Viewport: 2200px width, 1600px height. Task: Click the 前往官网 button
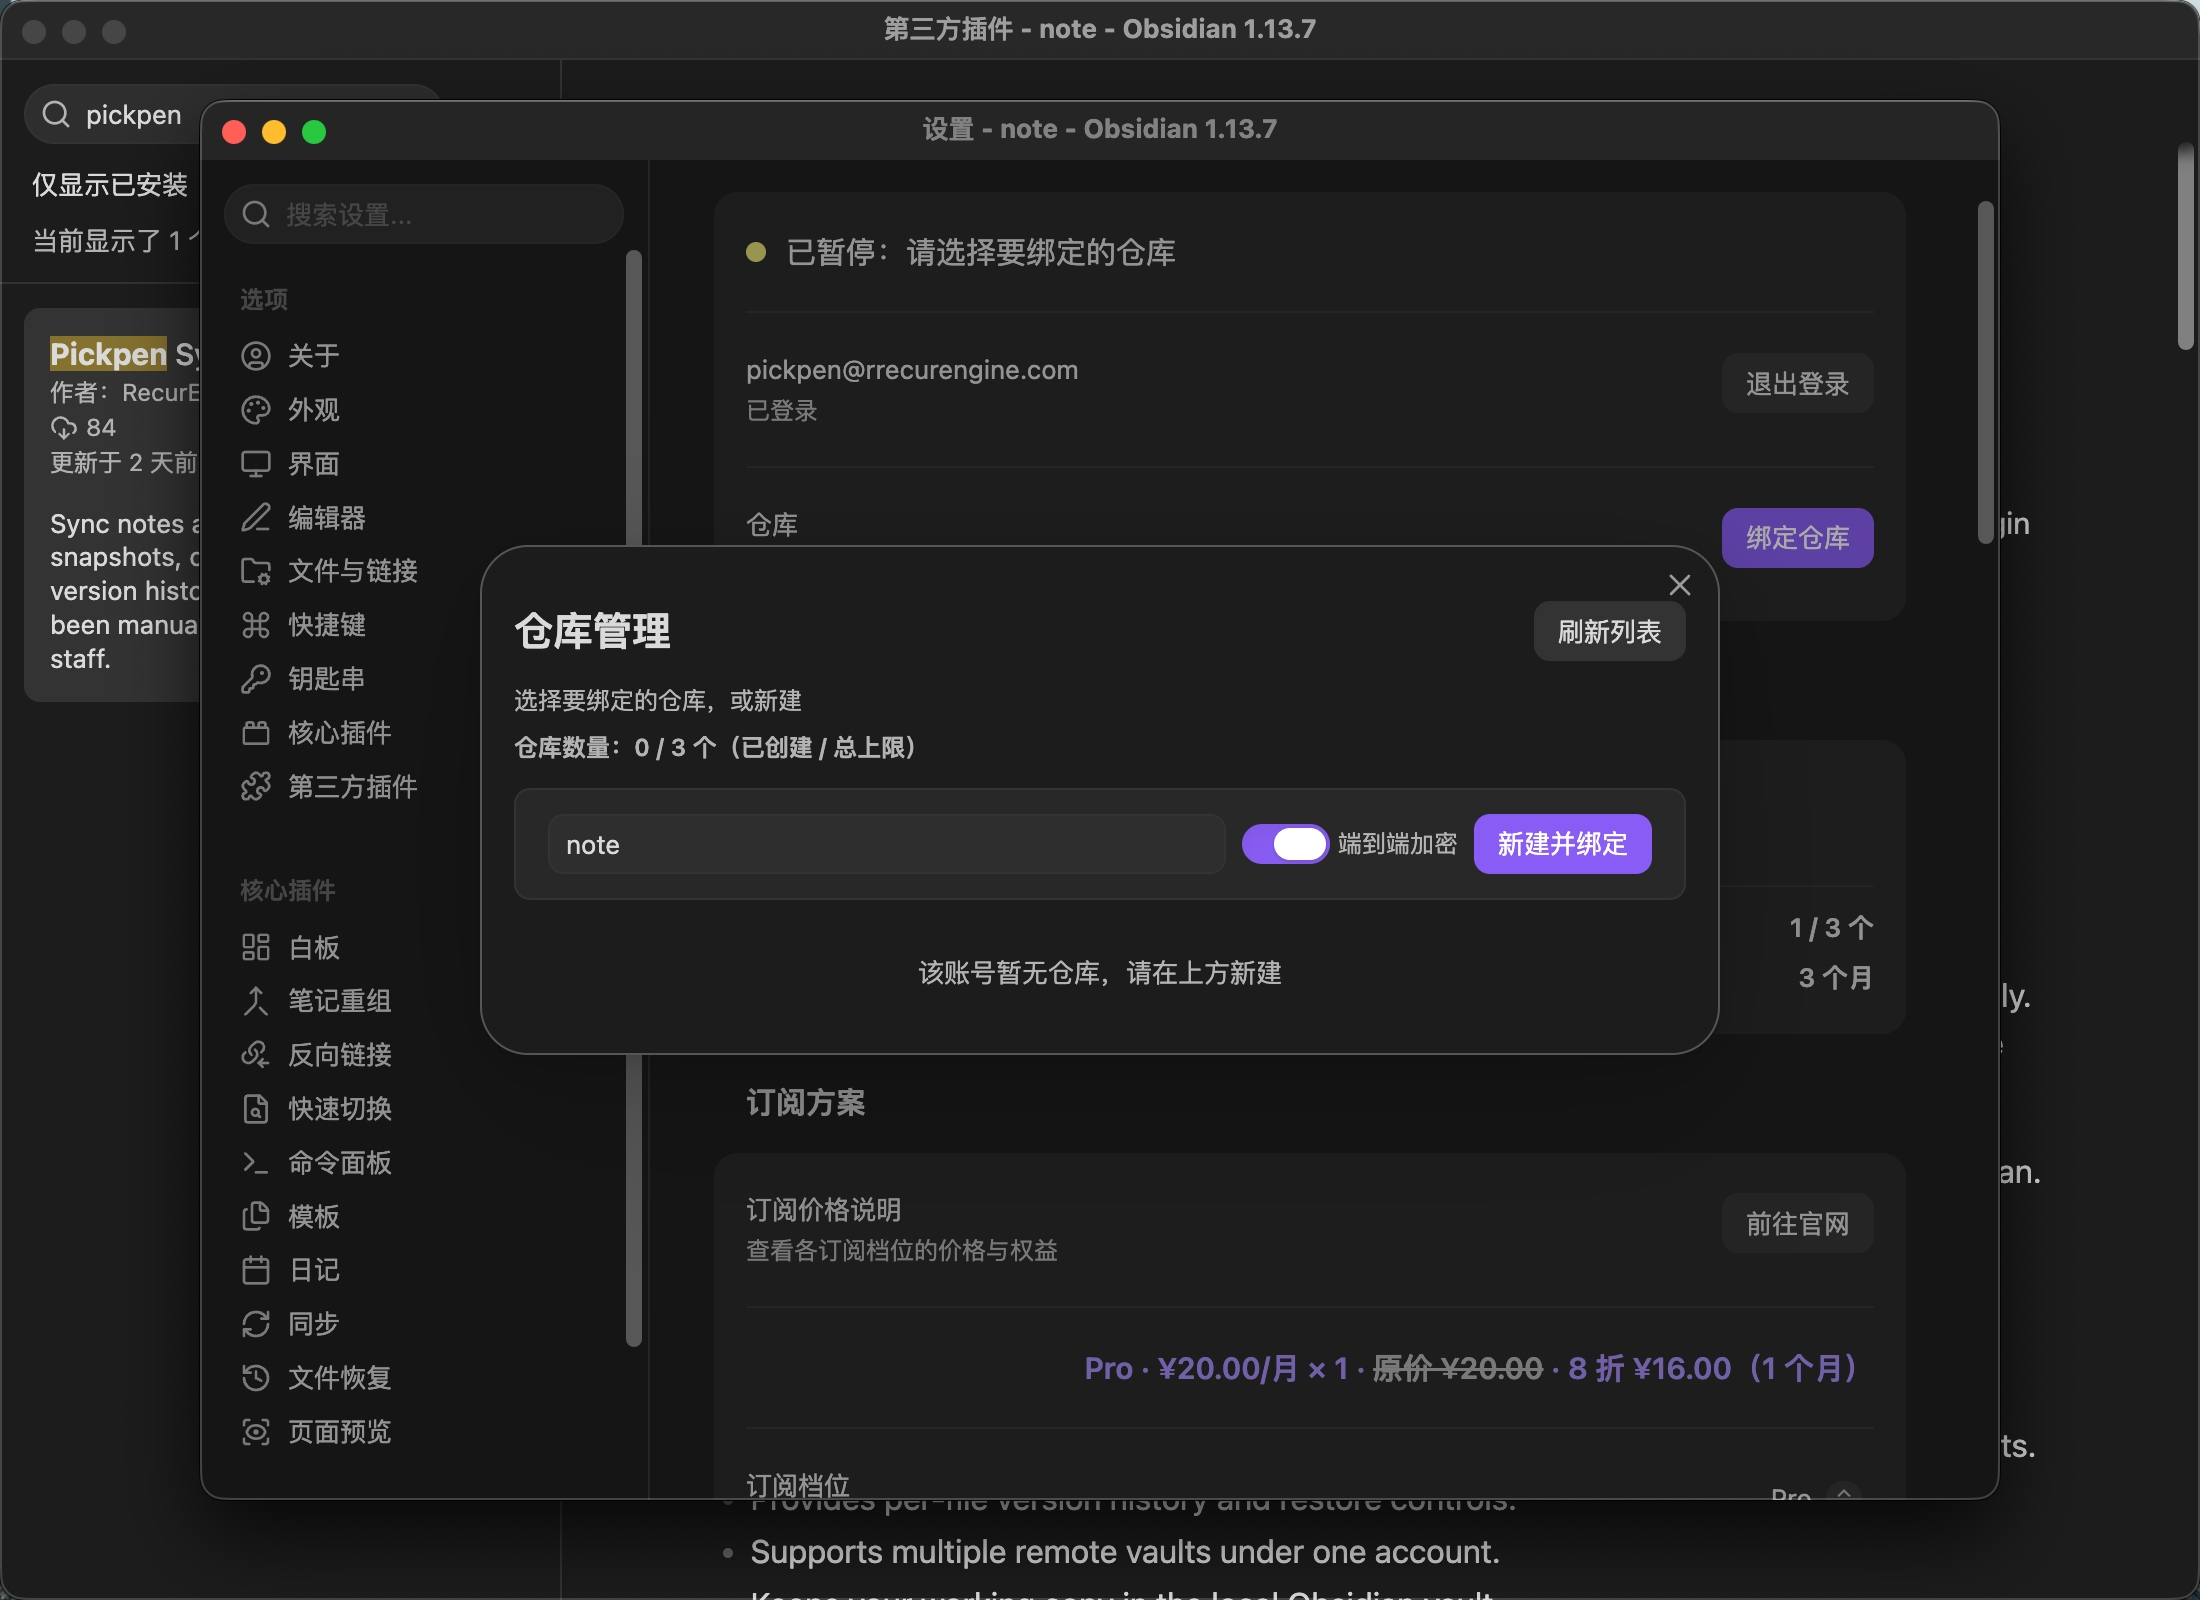coord(1797,1223)
